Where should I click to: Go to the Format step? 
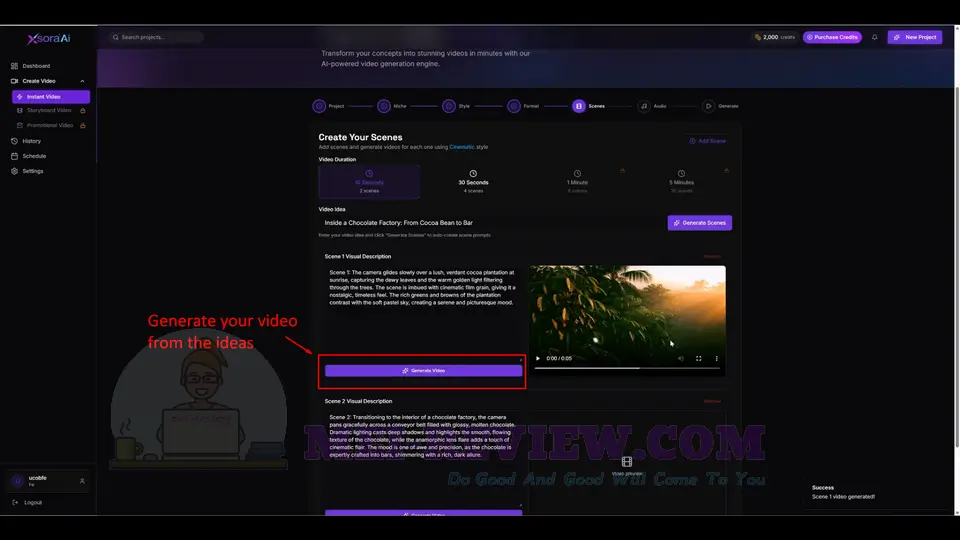click(514, 106)
